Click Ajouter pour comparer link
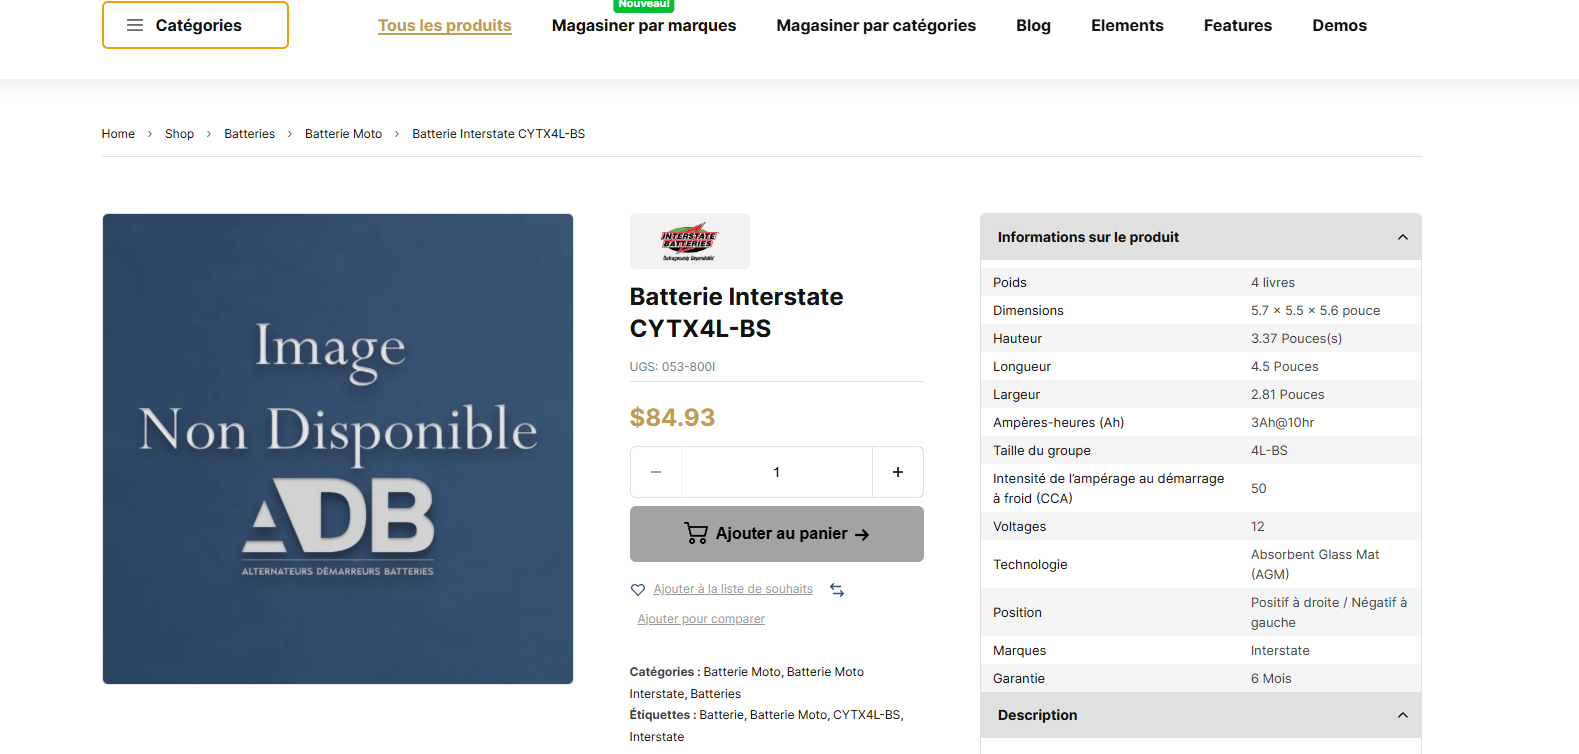The width and height of the screenshot is (1579, 754). point(701,619)
